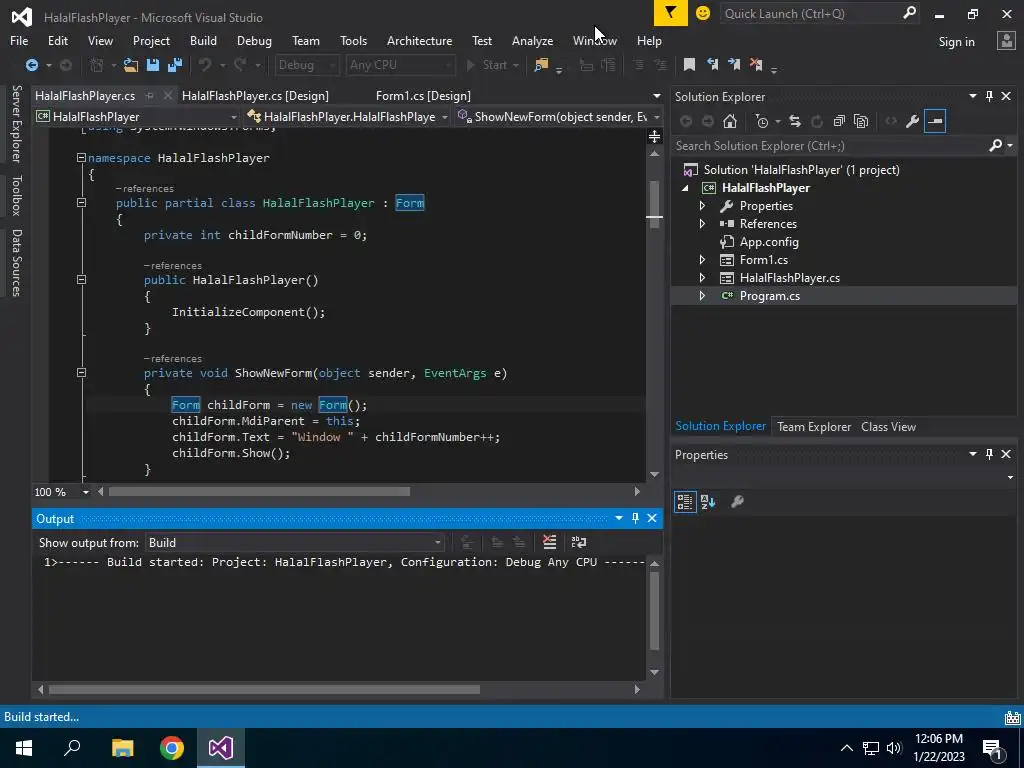Click the Sign in link
Image resolution: width=1024 pixels, height=768 pixels.
pos(956,42)
